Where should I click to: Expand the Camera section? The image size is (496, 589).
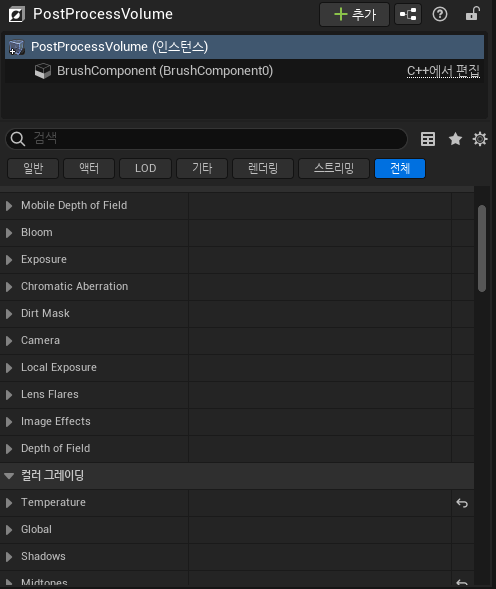click(9, 341)
